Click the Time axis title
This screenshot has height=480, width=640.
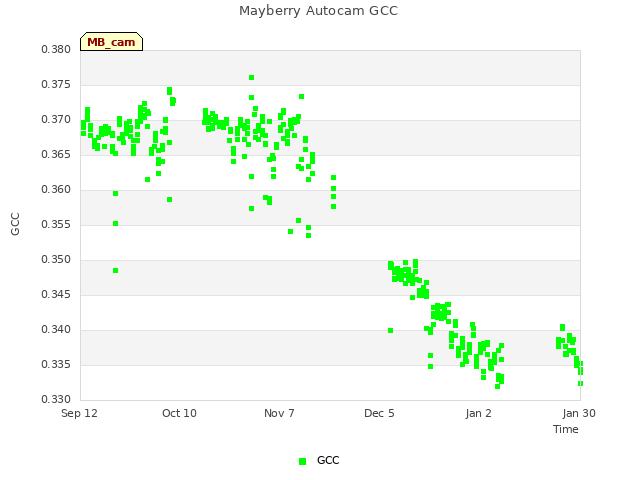click(566, 429)
